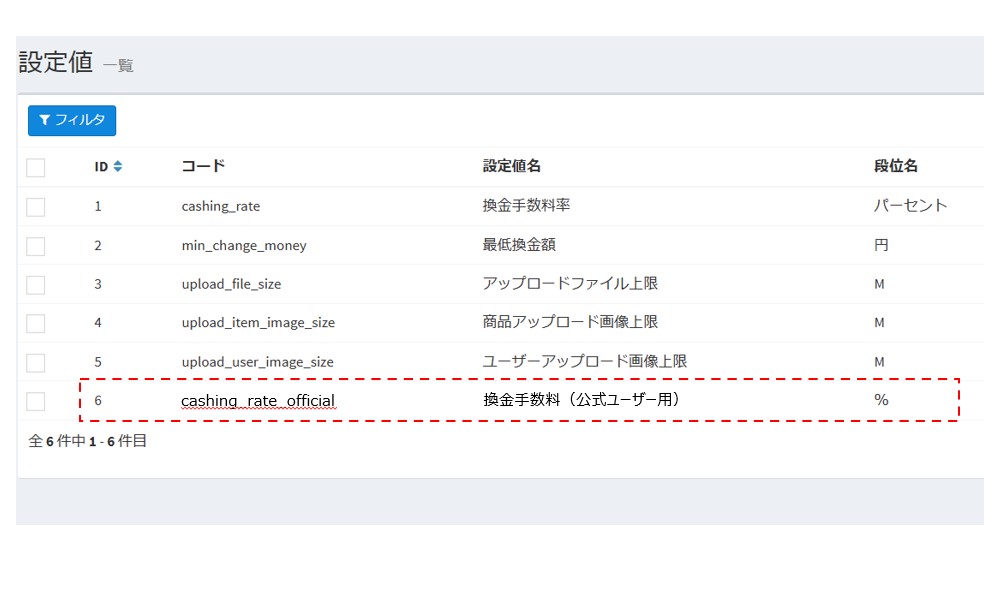Toggle the select-all checkbox in table header
The height and width of the screenshot is (602, 984).
click(36, 167)
